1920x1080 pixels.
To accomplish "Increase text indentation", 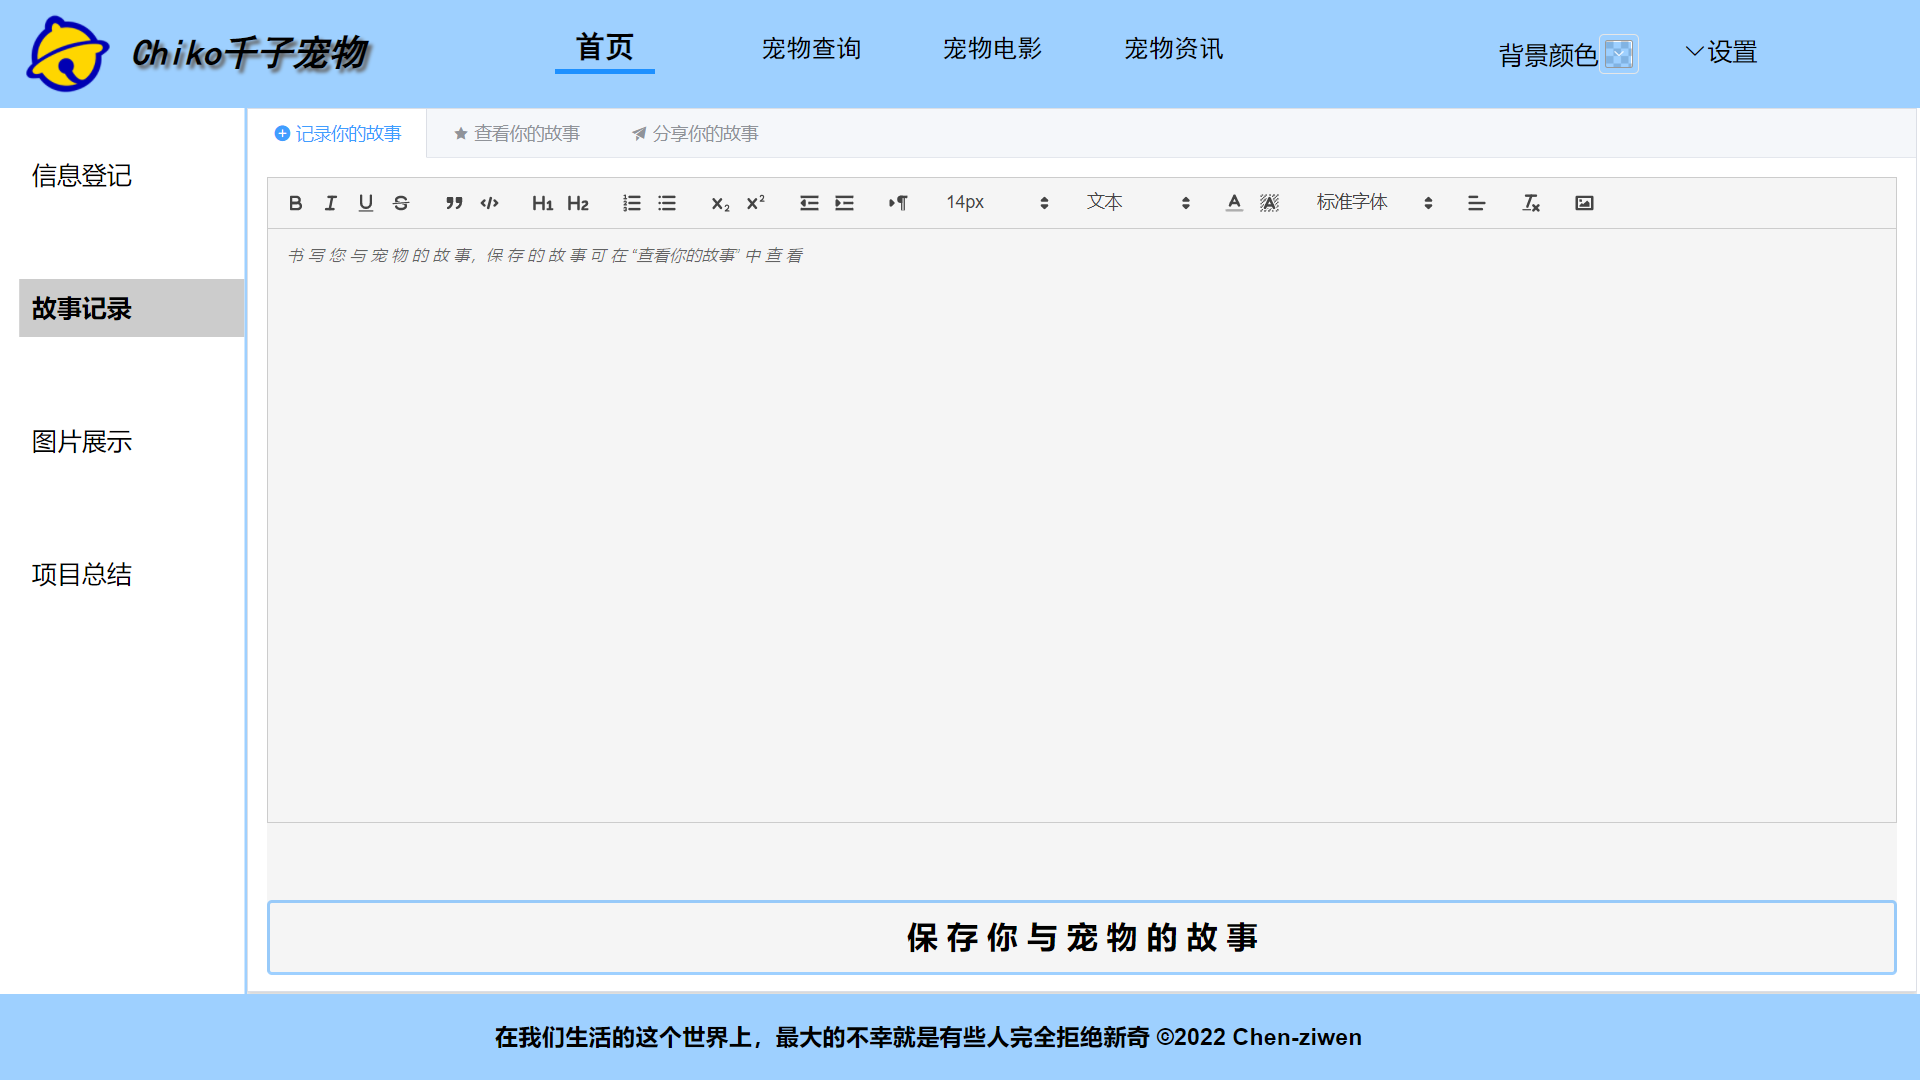I will tap(844, 203).
